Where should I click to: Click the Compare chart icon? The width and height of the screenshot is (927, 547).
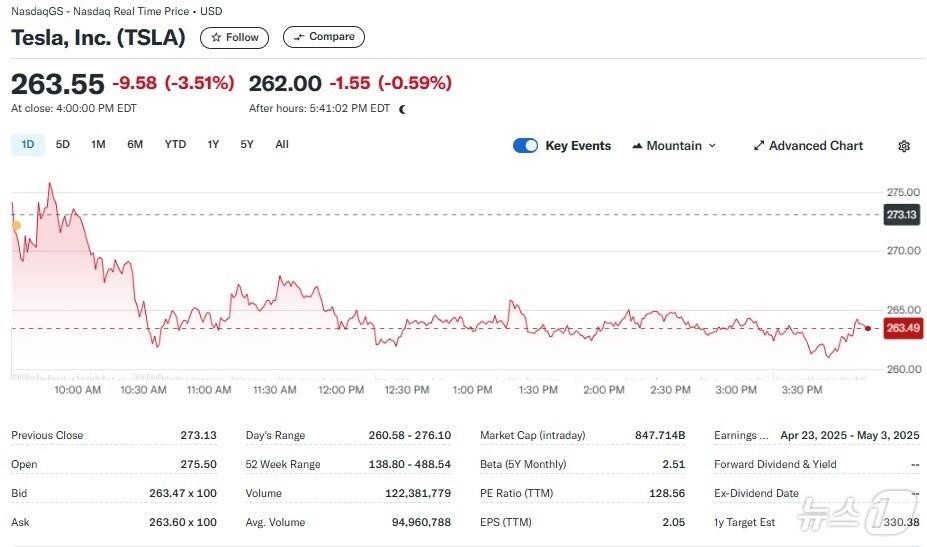click(x=298, y=37)
